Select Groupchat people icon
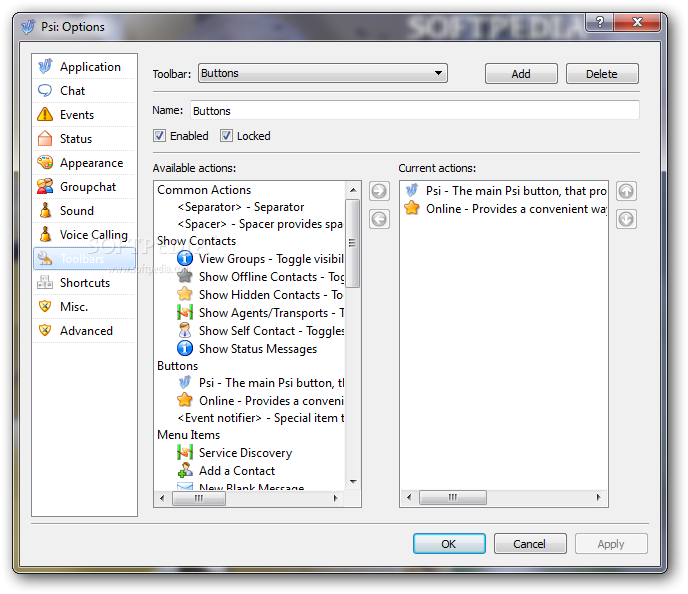 45,186
